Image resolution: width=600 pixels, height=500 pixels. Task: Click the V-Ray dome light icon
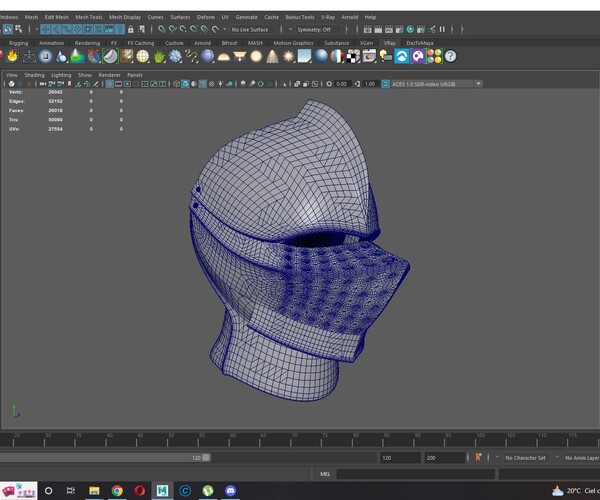223,57
